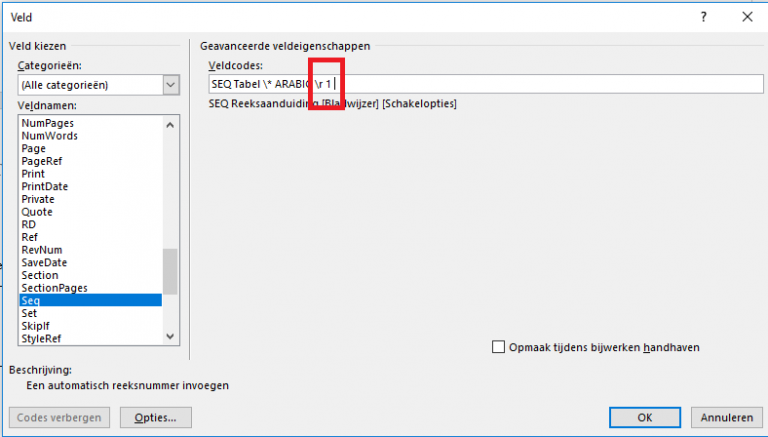The width and height of the screenshot is (768, 437).
Task: Select the Quote field name
Action: (x=37, y=212)
